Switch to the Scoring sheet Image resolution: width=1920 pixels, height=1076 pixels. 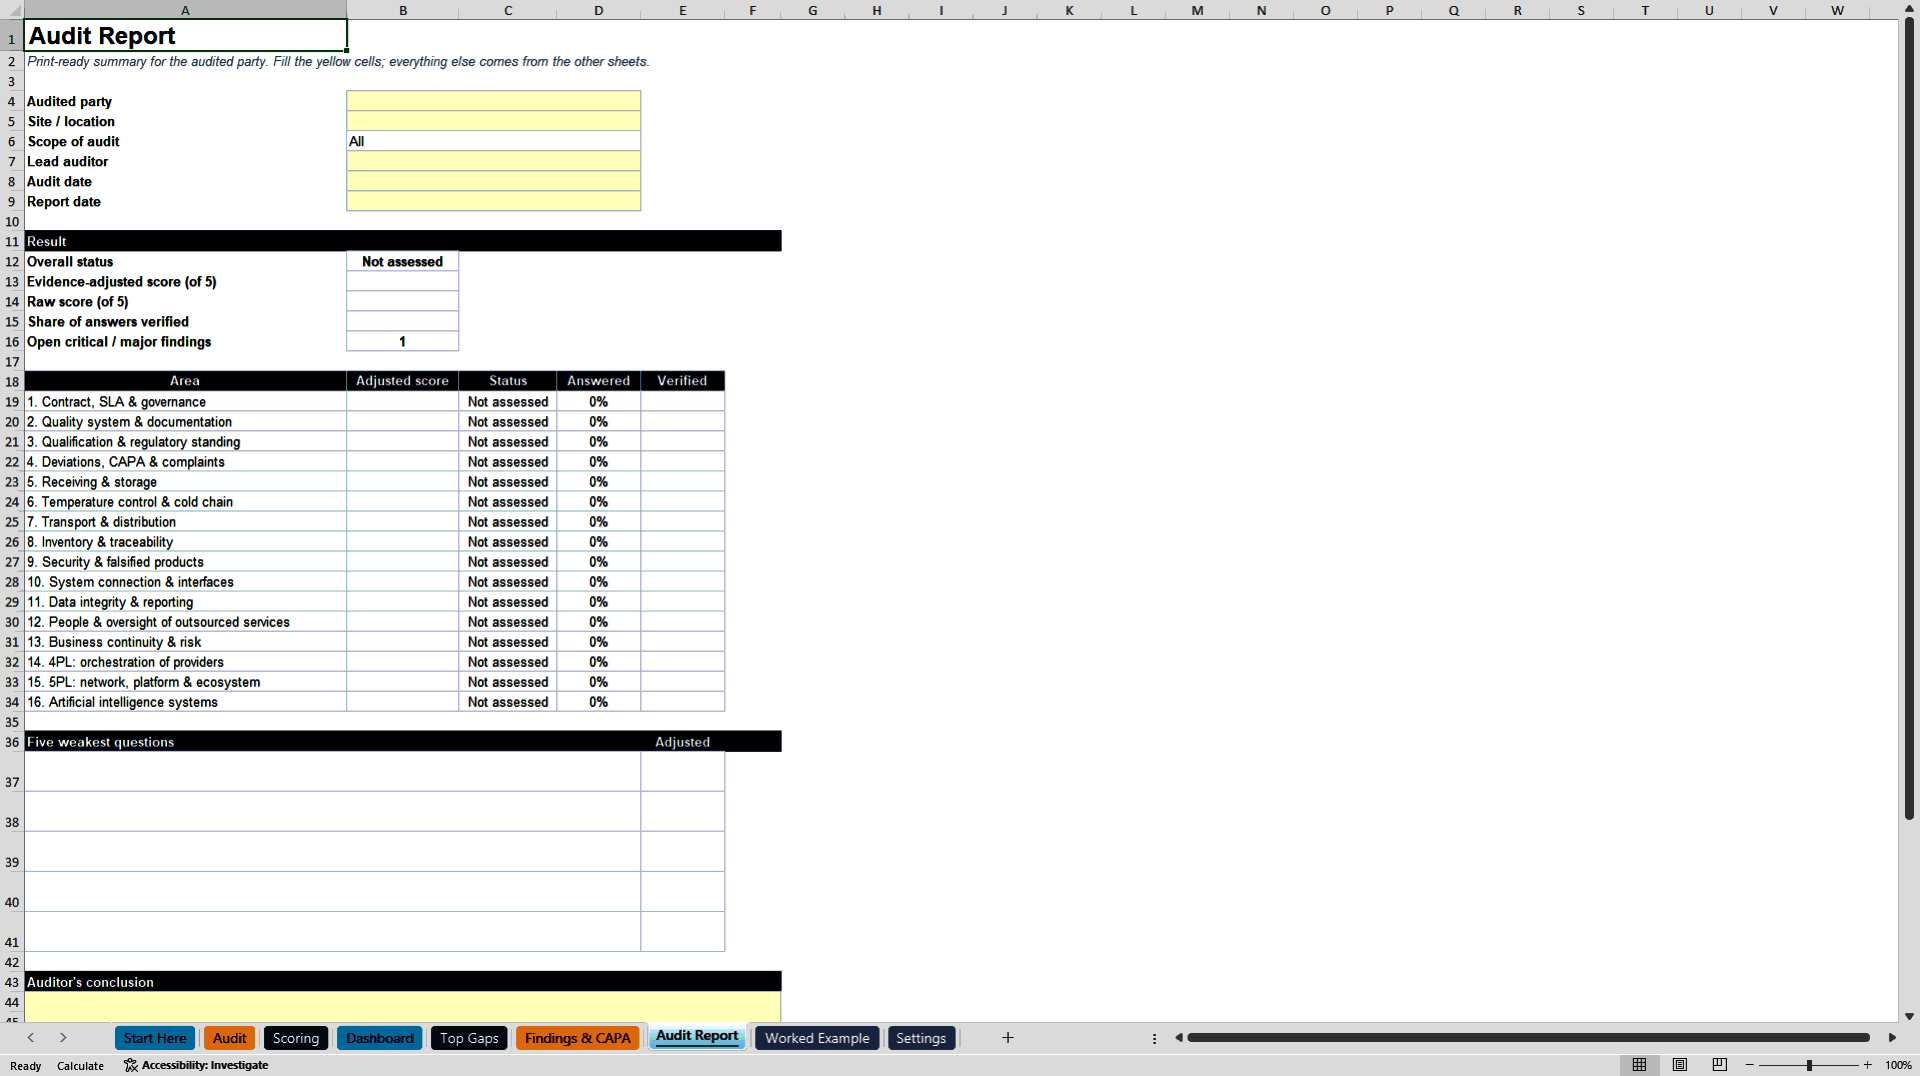tap(296, 1038)
